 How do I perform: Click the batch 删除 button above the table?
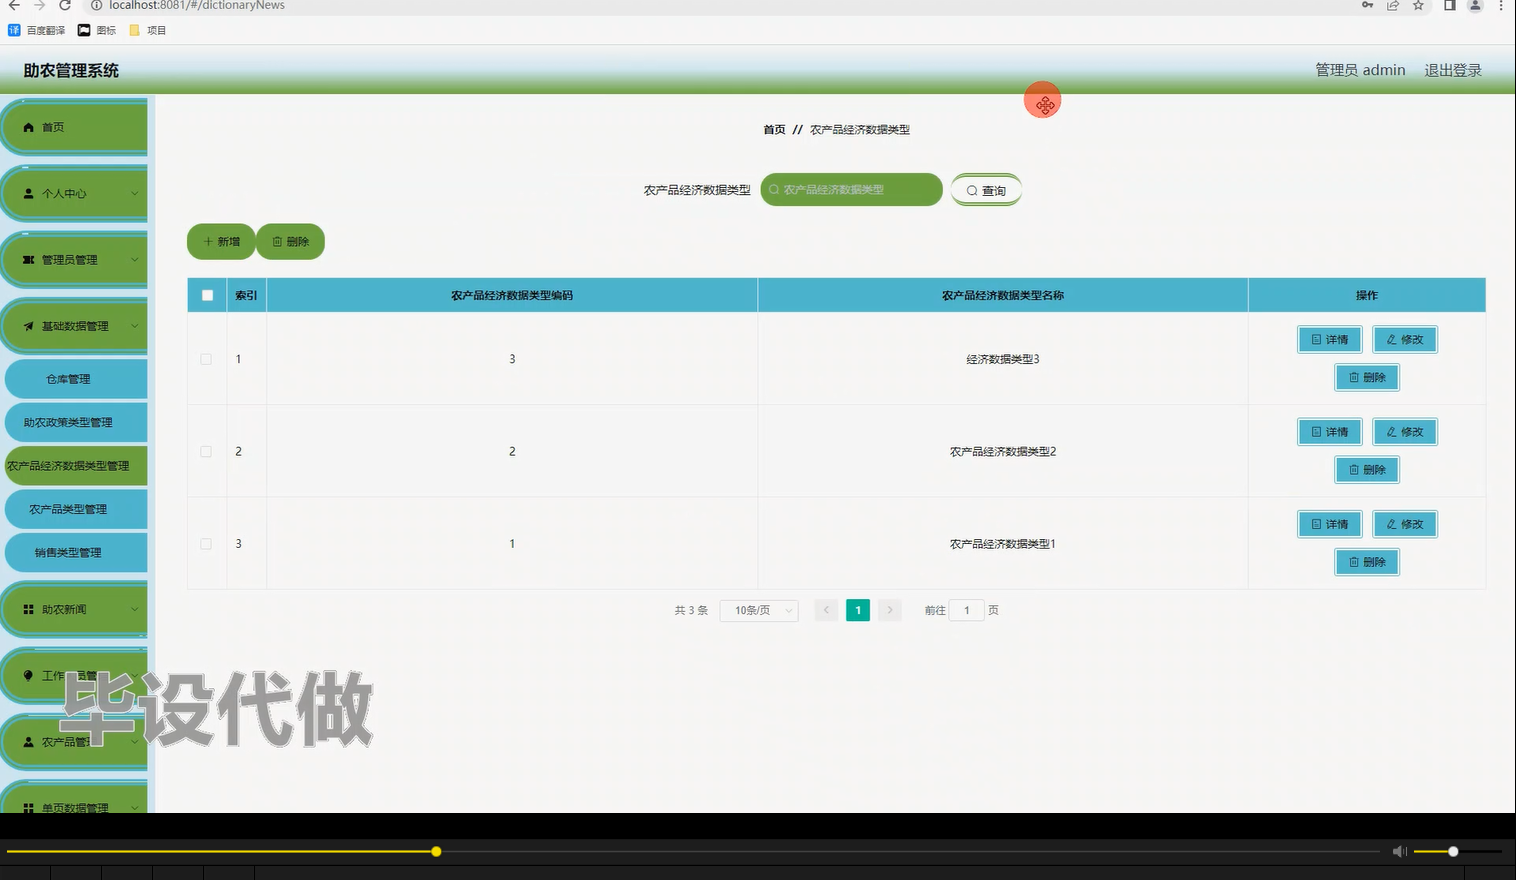click(290, 241)
